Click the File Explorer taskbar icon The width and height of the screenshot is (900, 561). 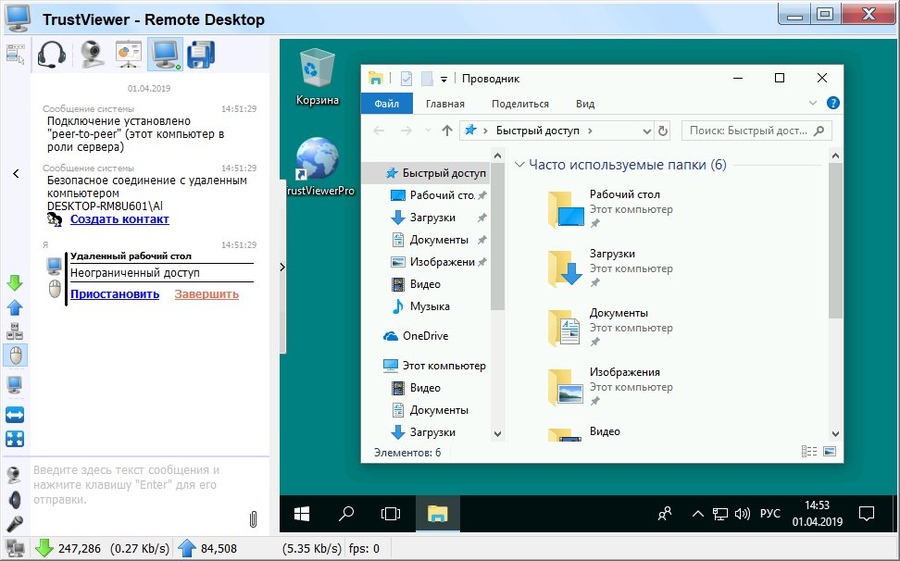click(x=437, y=513)
